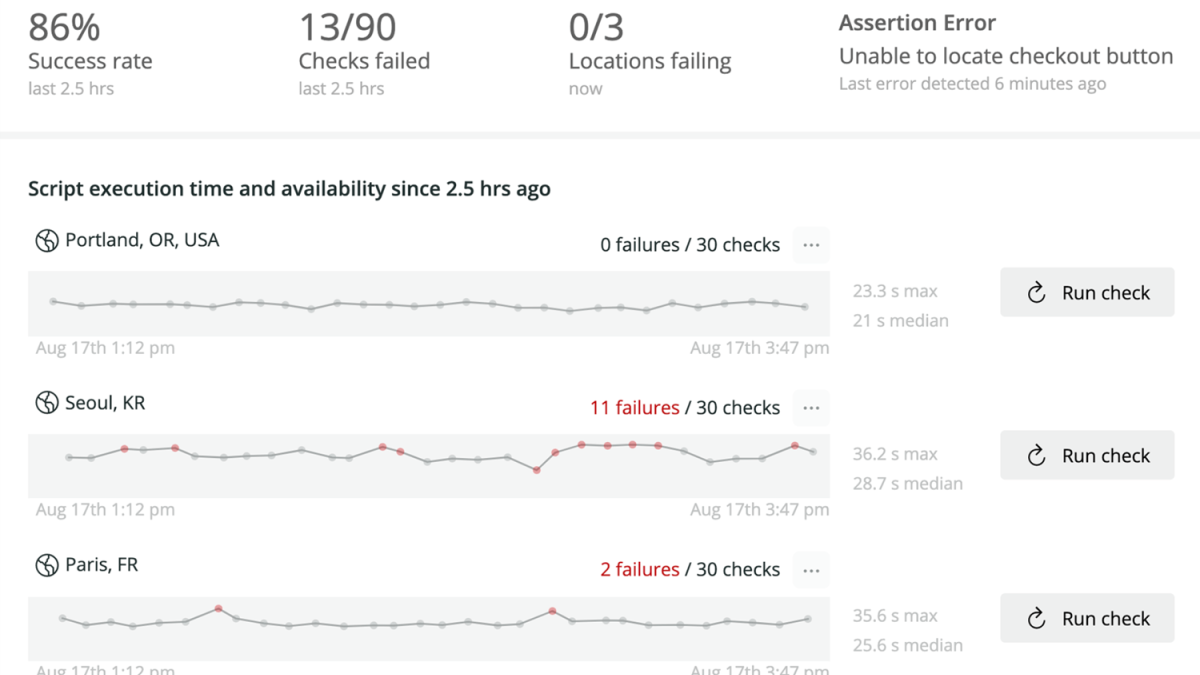
Task: Click the Assertion Error heading
Action: tap(917, 23)
